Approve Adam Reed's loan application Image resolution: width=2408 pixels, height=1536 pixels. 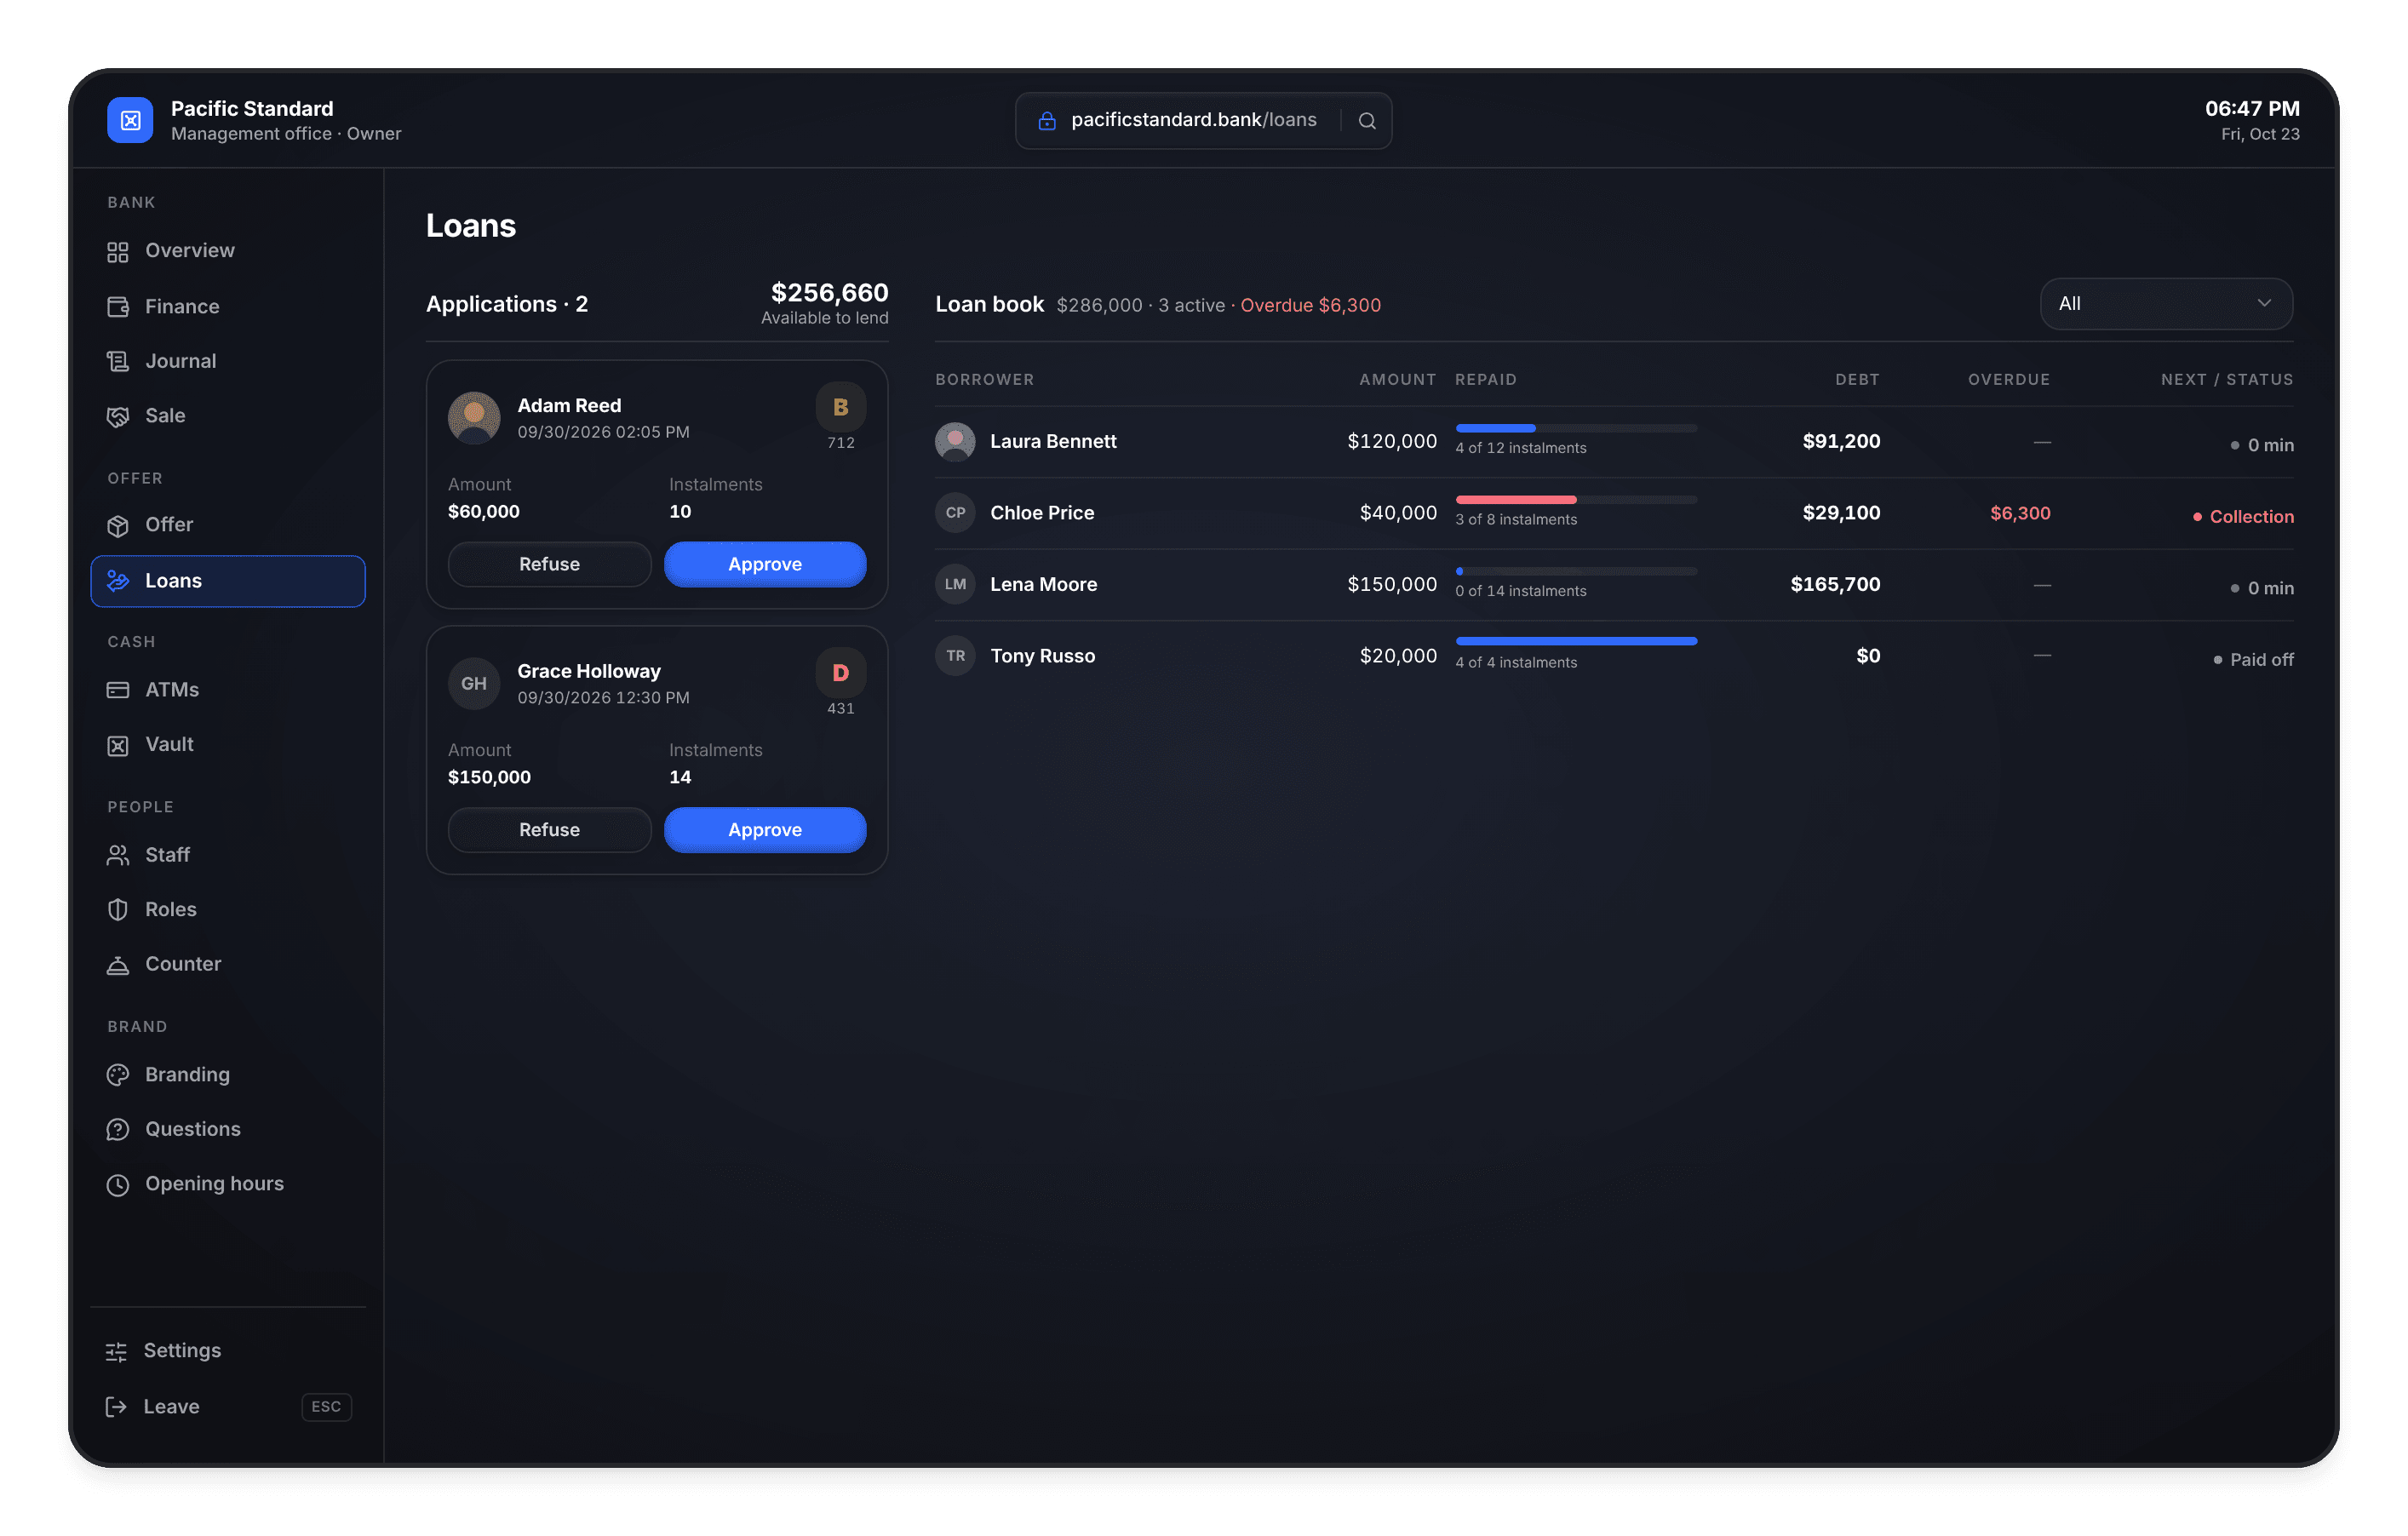(x=765, y=564)
